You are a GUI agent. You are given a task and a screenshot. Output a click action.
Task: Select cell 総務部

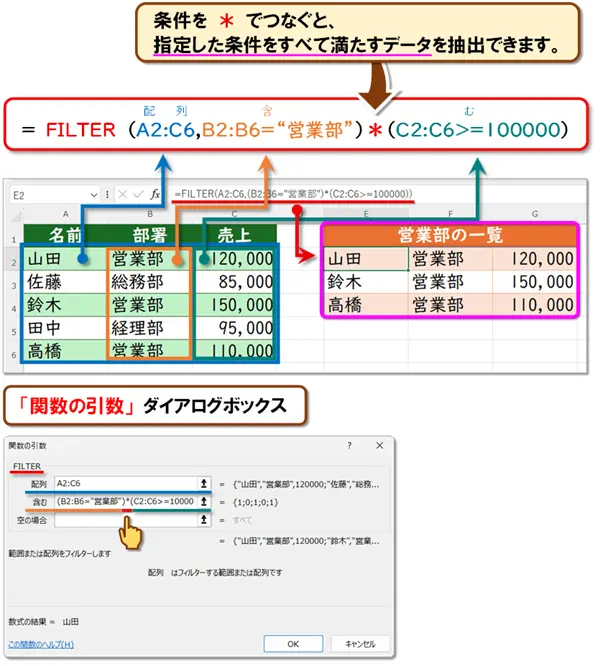point(149,282)
